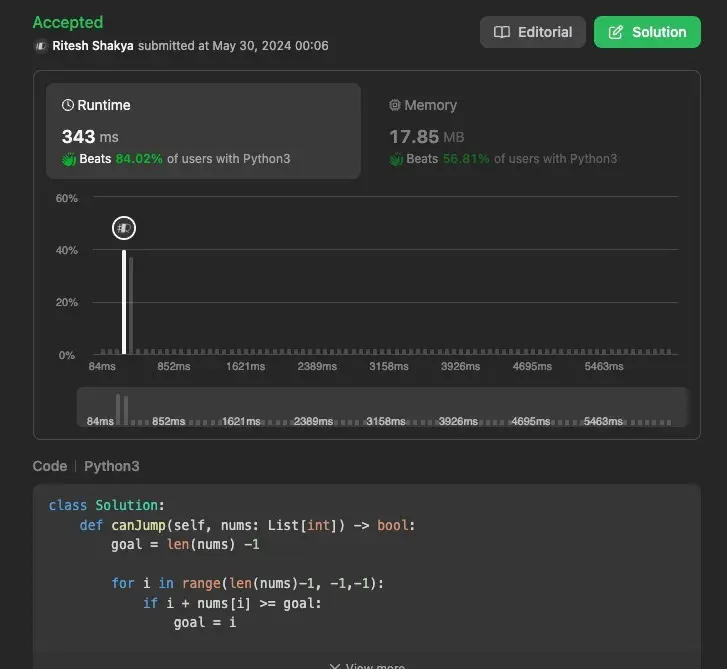Click the book icon on the Editorial button

[x=502, y=32]
